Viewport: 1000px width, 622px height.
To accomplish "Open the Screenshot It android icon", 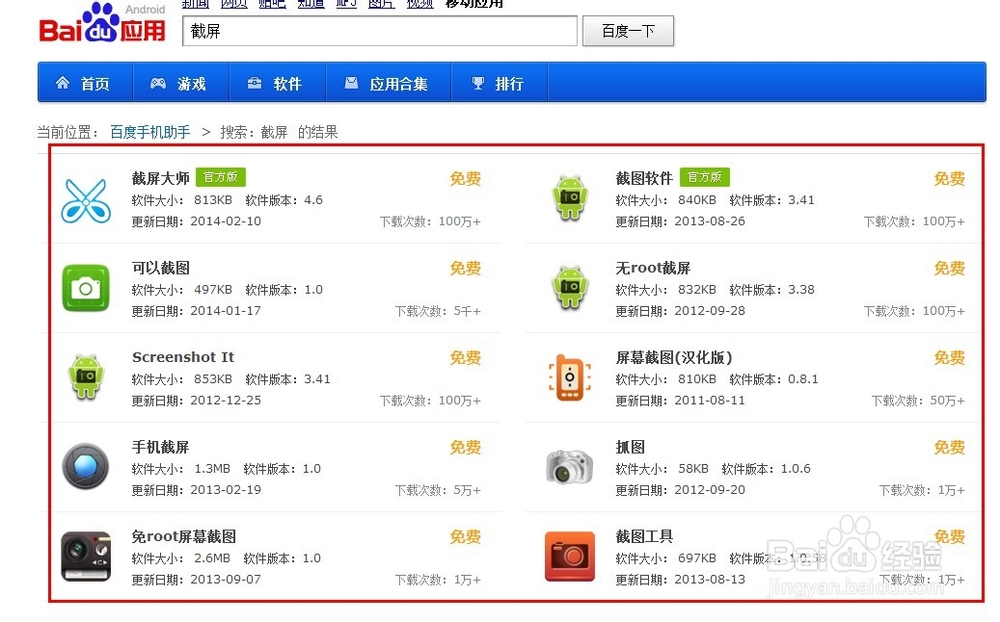I will [86, 377].
